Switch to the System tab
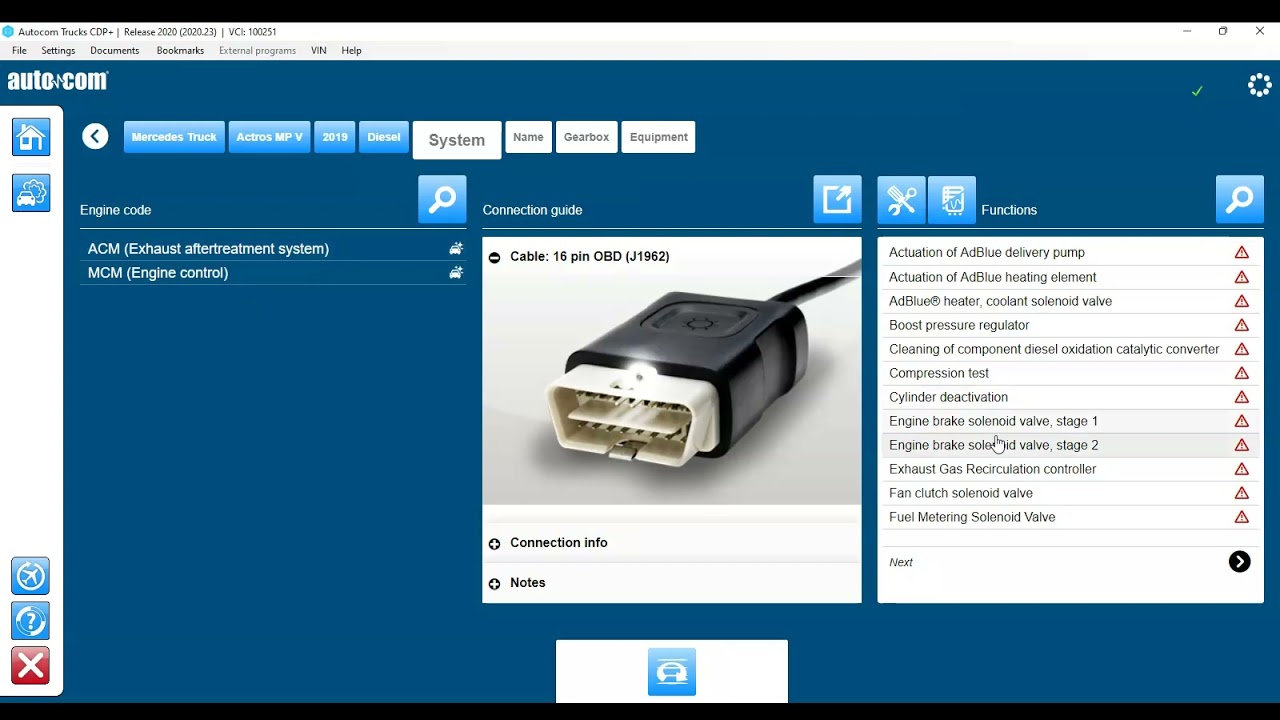Screen dimensions: 1280x720 [x=457, y=140]
